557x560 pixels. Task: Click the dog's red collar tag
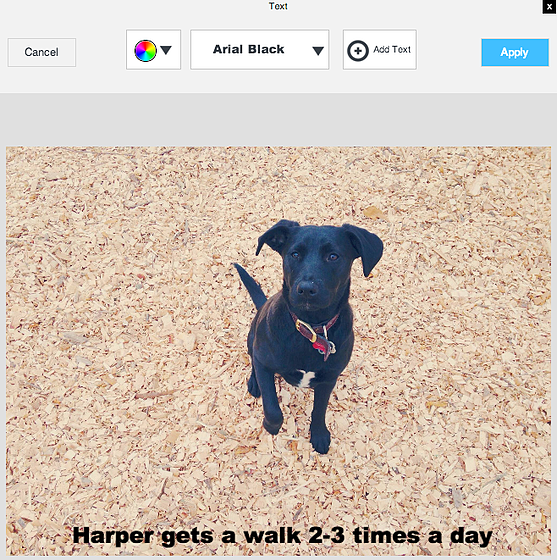[x=323, y=345]
